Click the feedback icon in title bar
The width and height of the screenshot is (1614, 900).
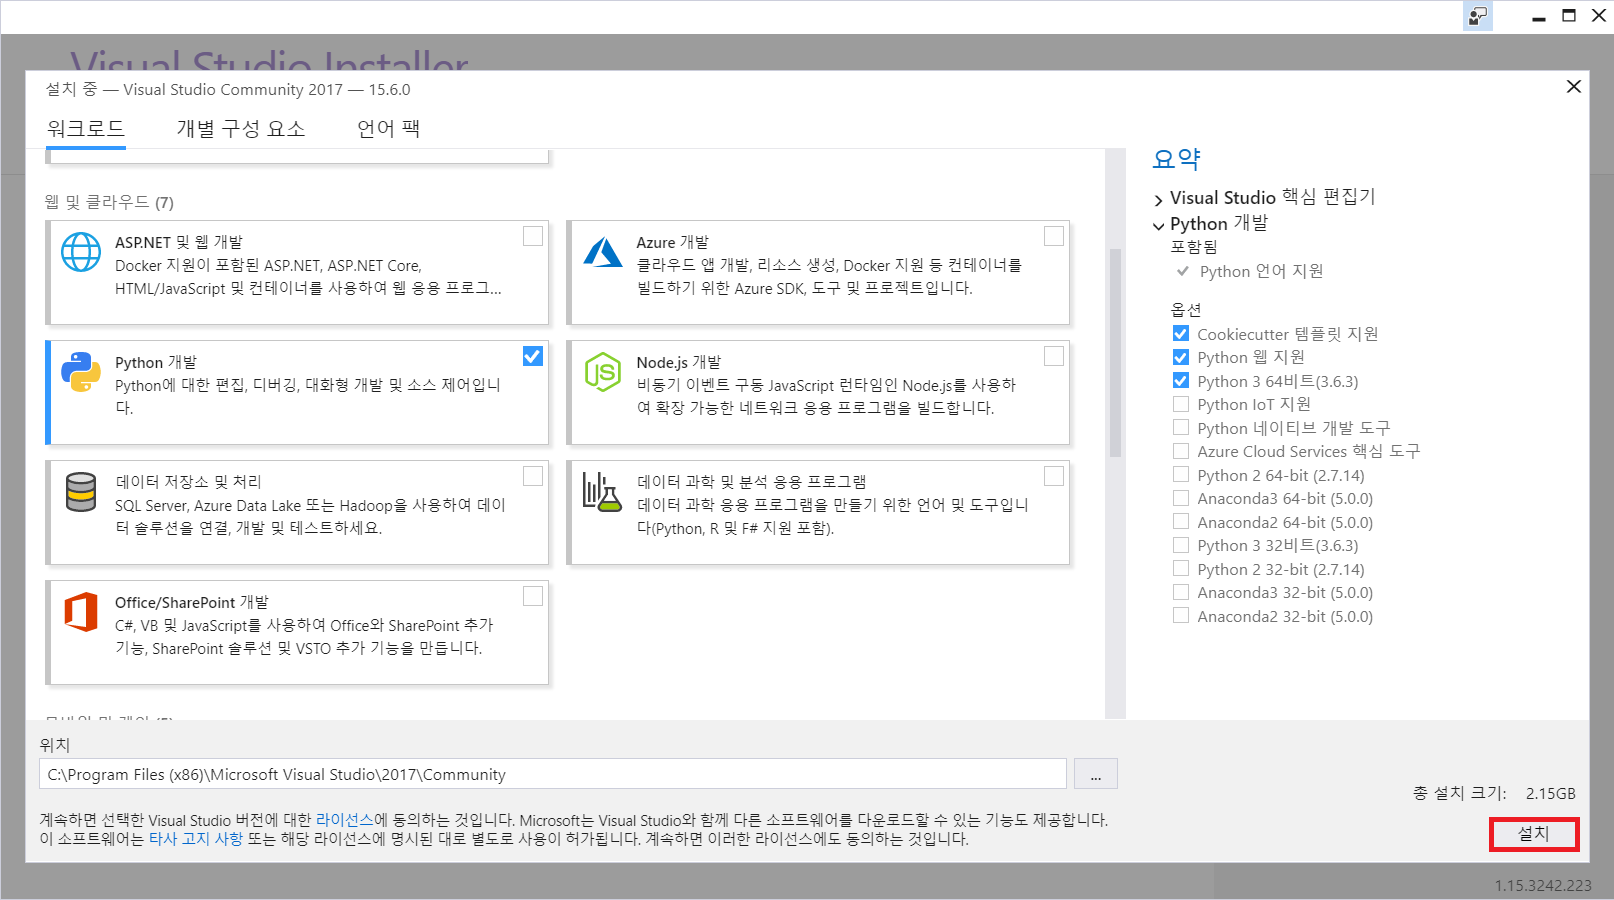click(x=1477, y=16)
